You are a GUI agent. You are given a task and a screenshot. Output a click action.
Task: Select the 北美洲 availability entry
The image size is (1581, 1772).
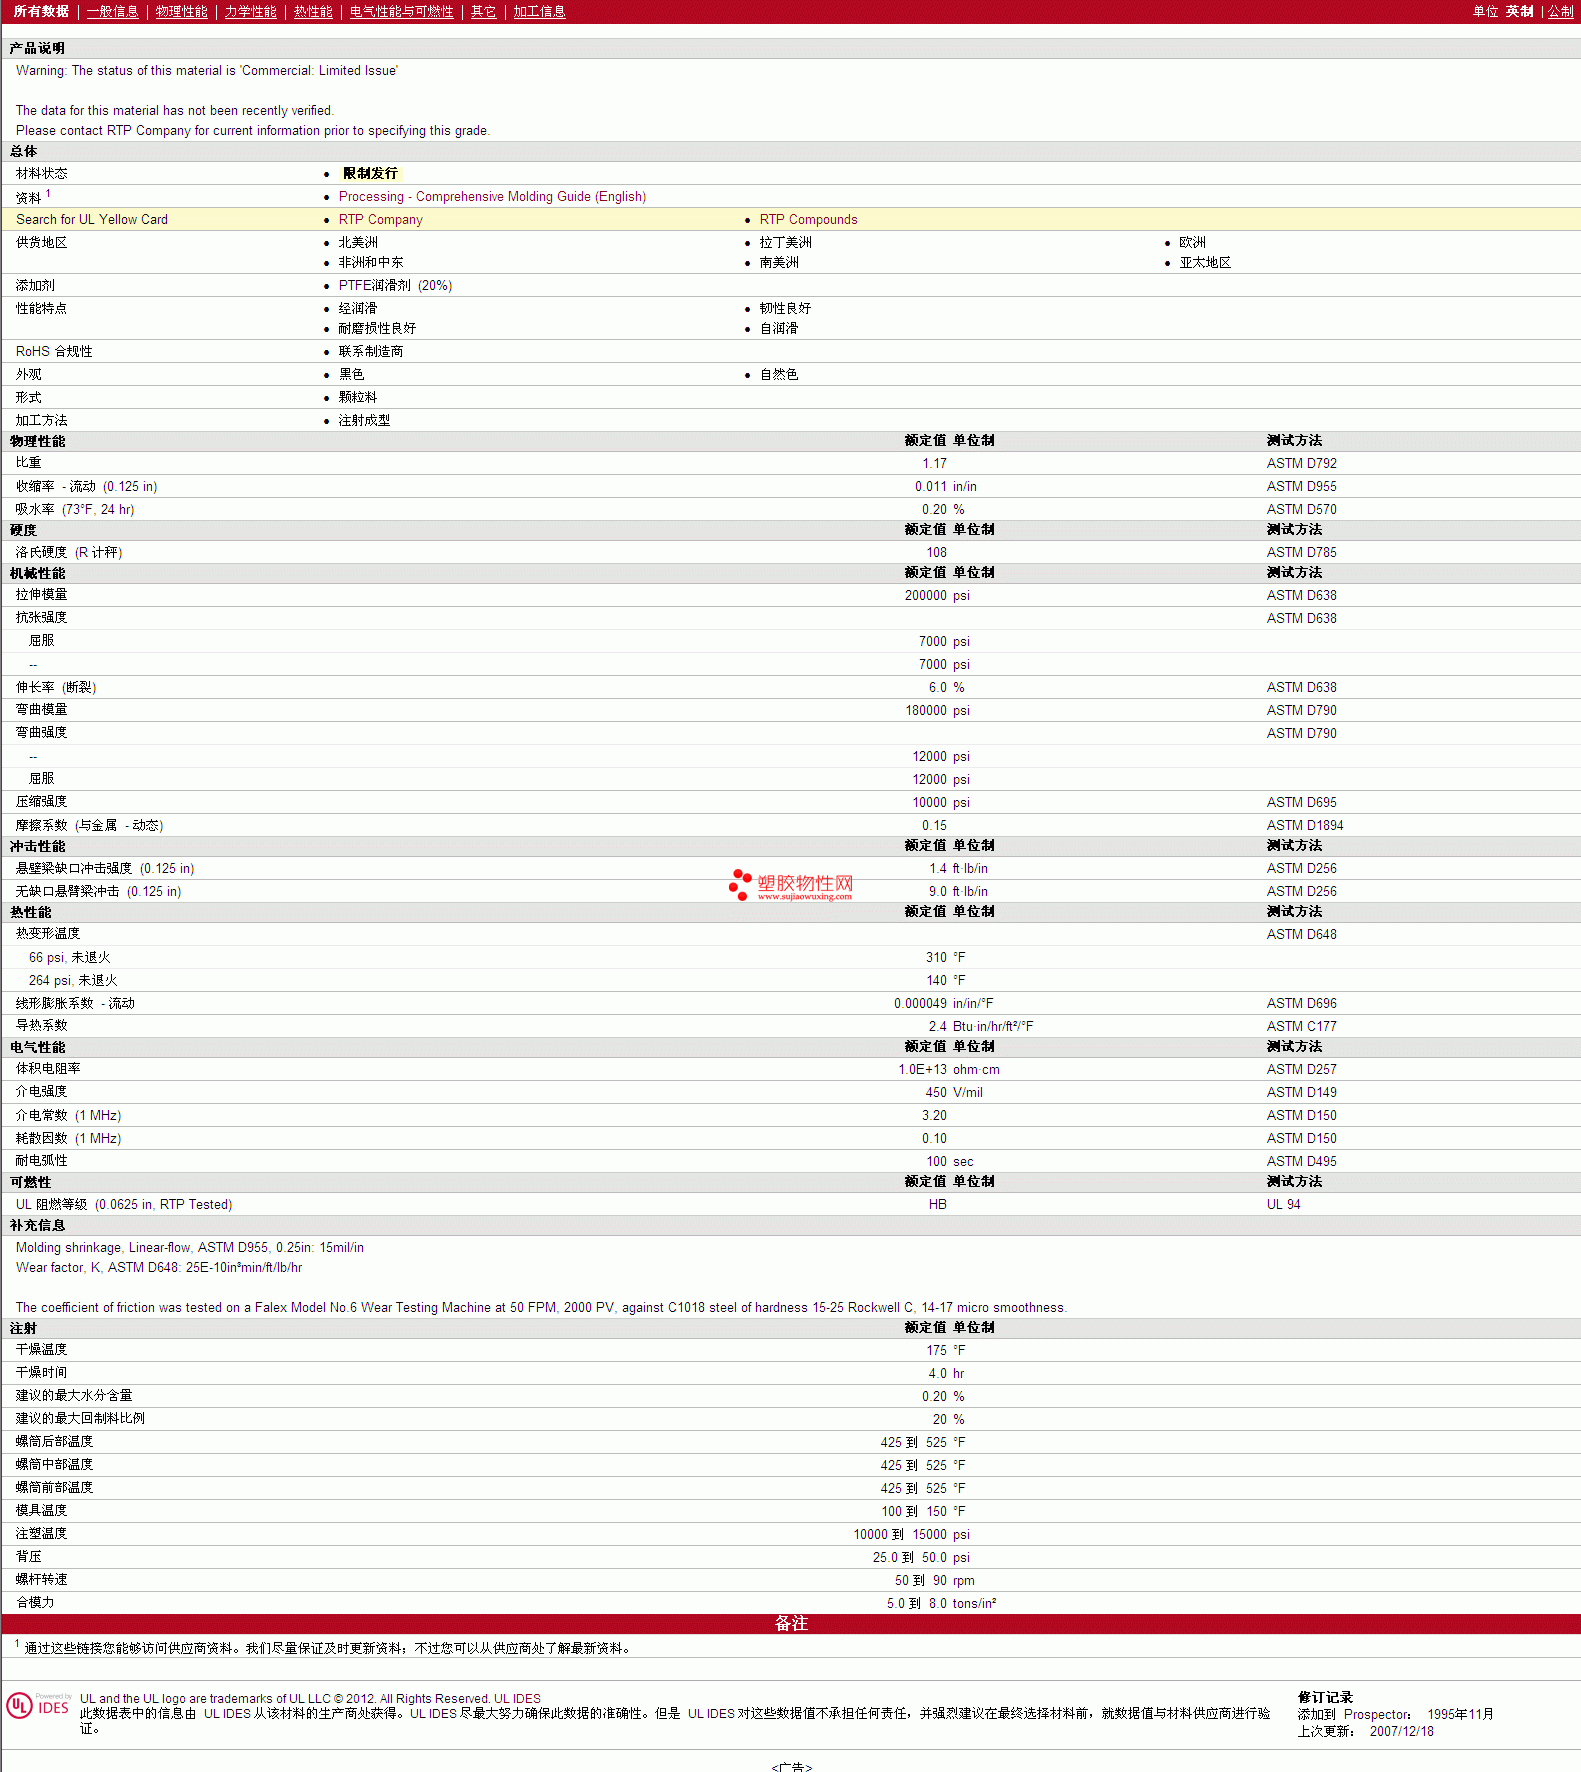click(x=358, y=243)
